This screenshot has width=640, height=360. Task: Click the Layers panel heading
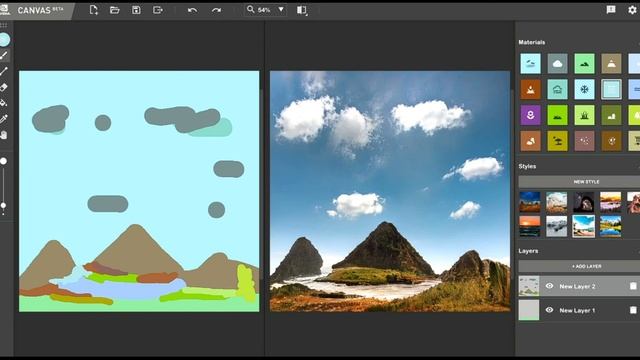point(528,251)
